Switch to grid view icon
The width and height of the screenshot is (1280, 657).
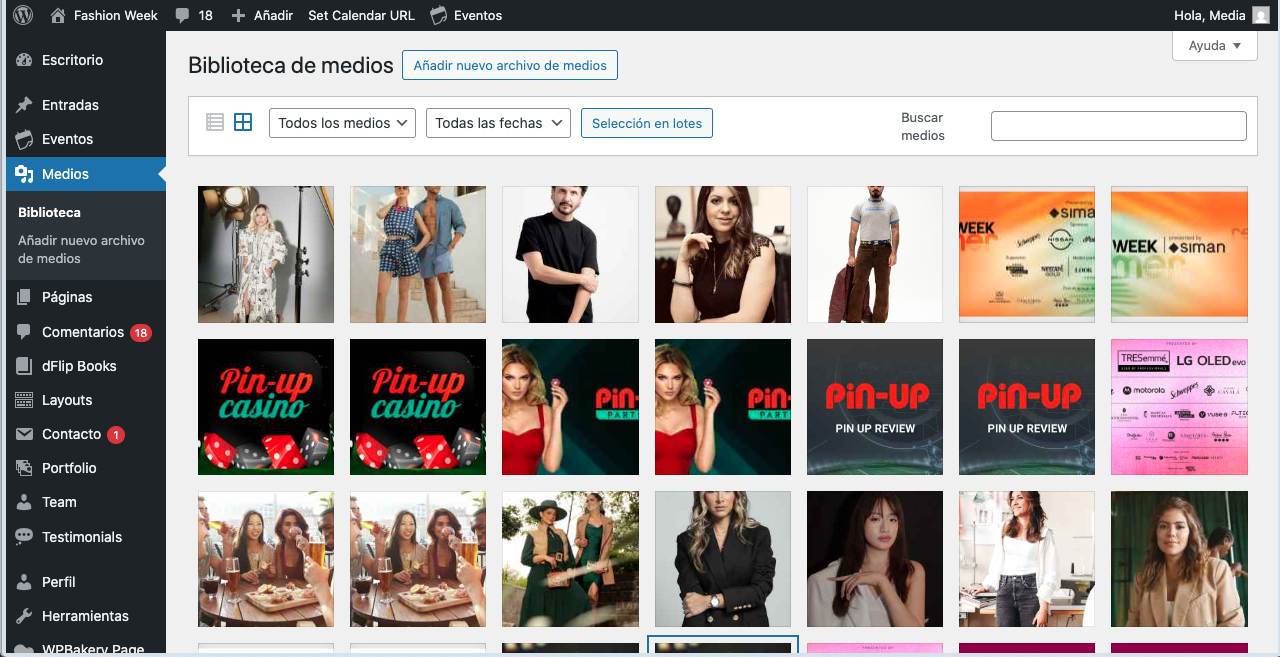tap(243, 122)
